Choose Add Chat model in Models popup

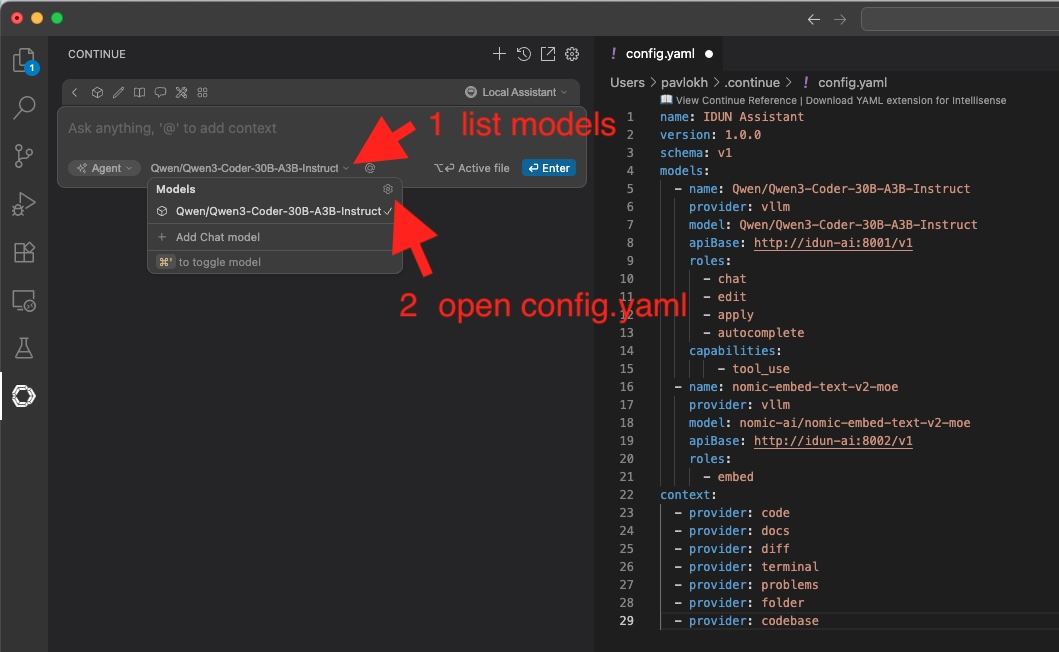(274, 237)
